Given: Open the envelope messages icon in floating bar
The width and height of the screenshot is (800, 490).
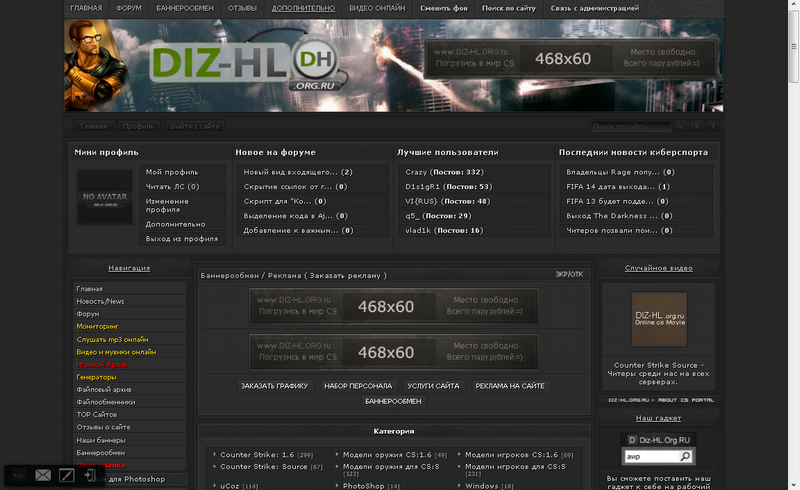Looking at the screenshot, I should [43, 475].
